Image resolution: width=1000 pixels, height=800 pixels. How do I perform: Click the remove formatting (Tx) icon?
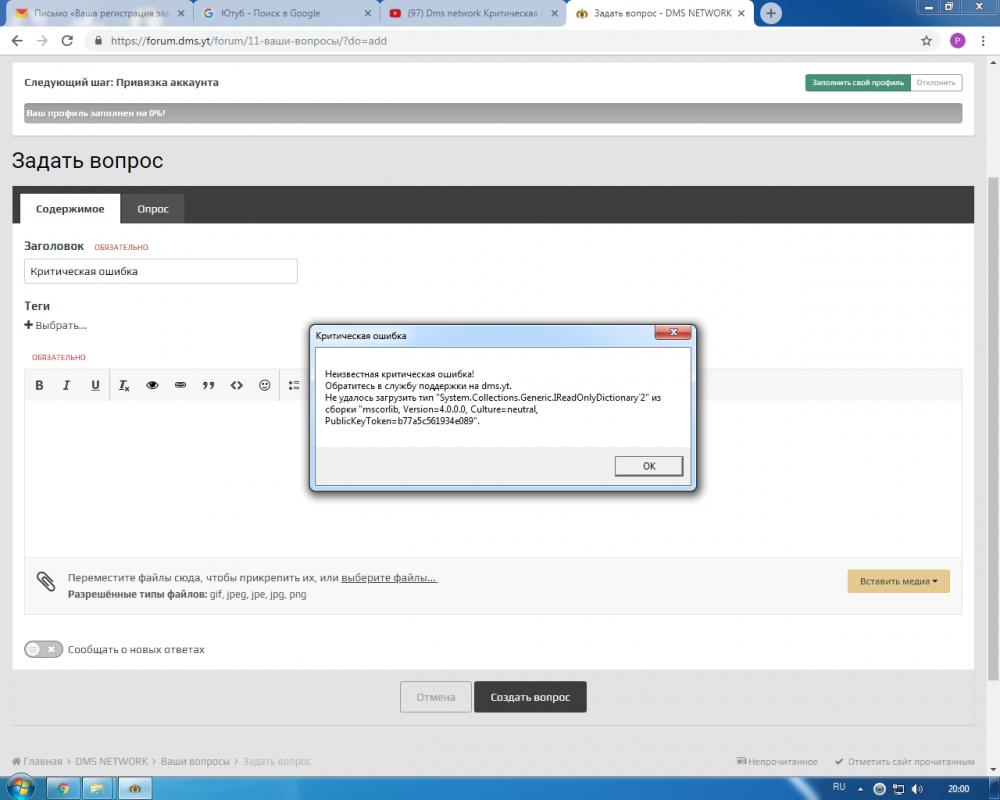[x=124, y=385]
